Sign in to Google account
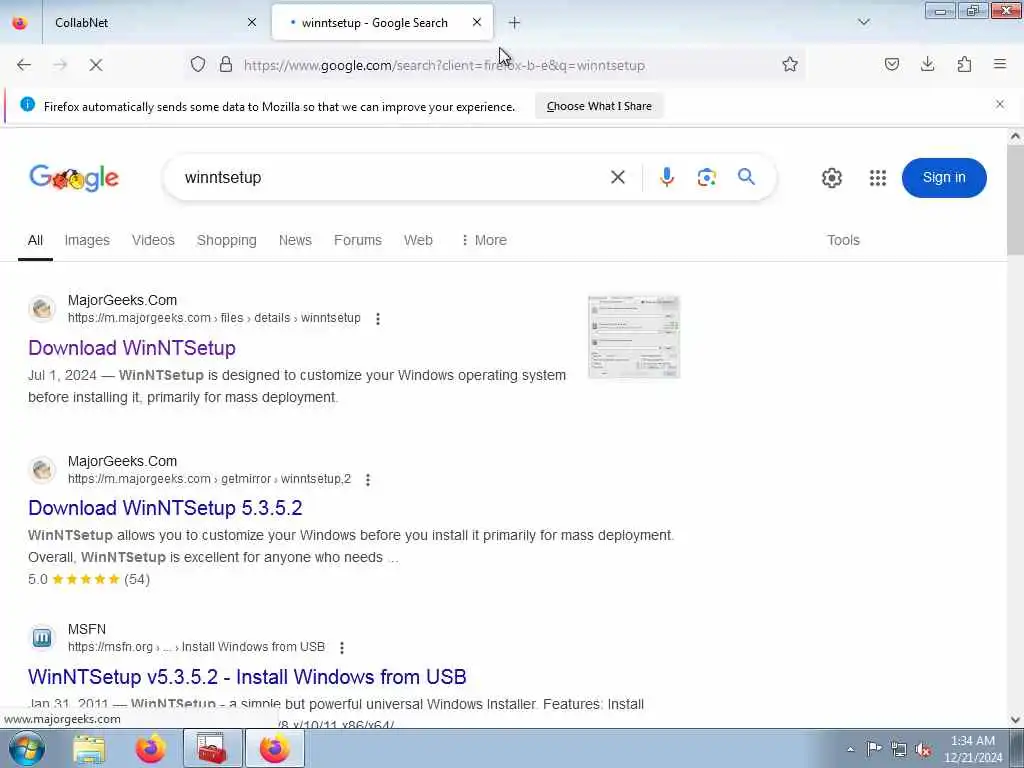This screenshot has width=1024, height=768. [x=944, y=178]
